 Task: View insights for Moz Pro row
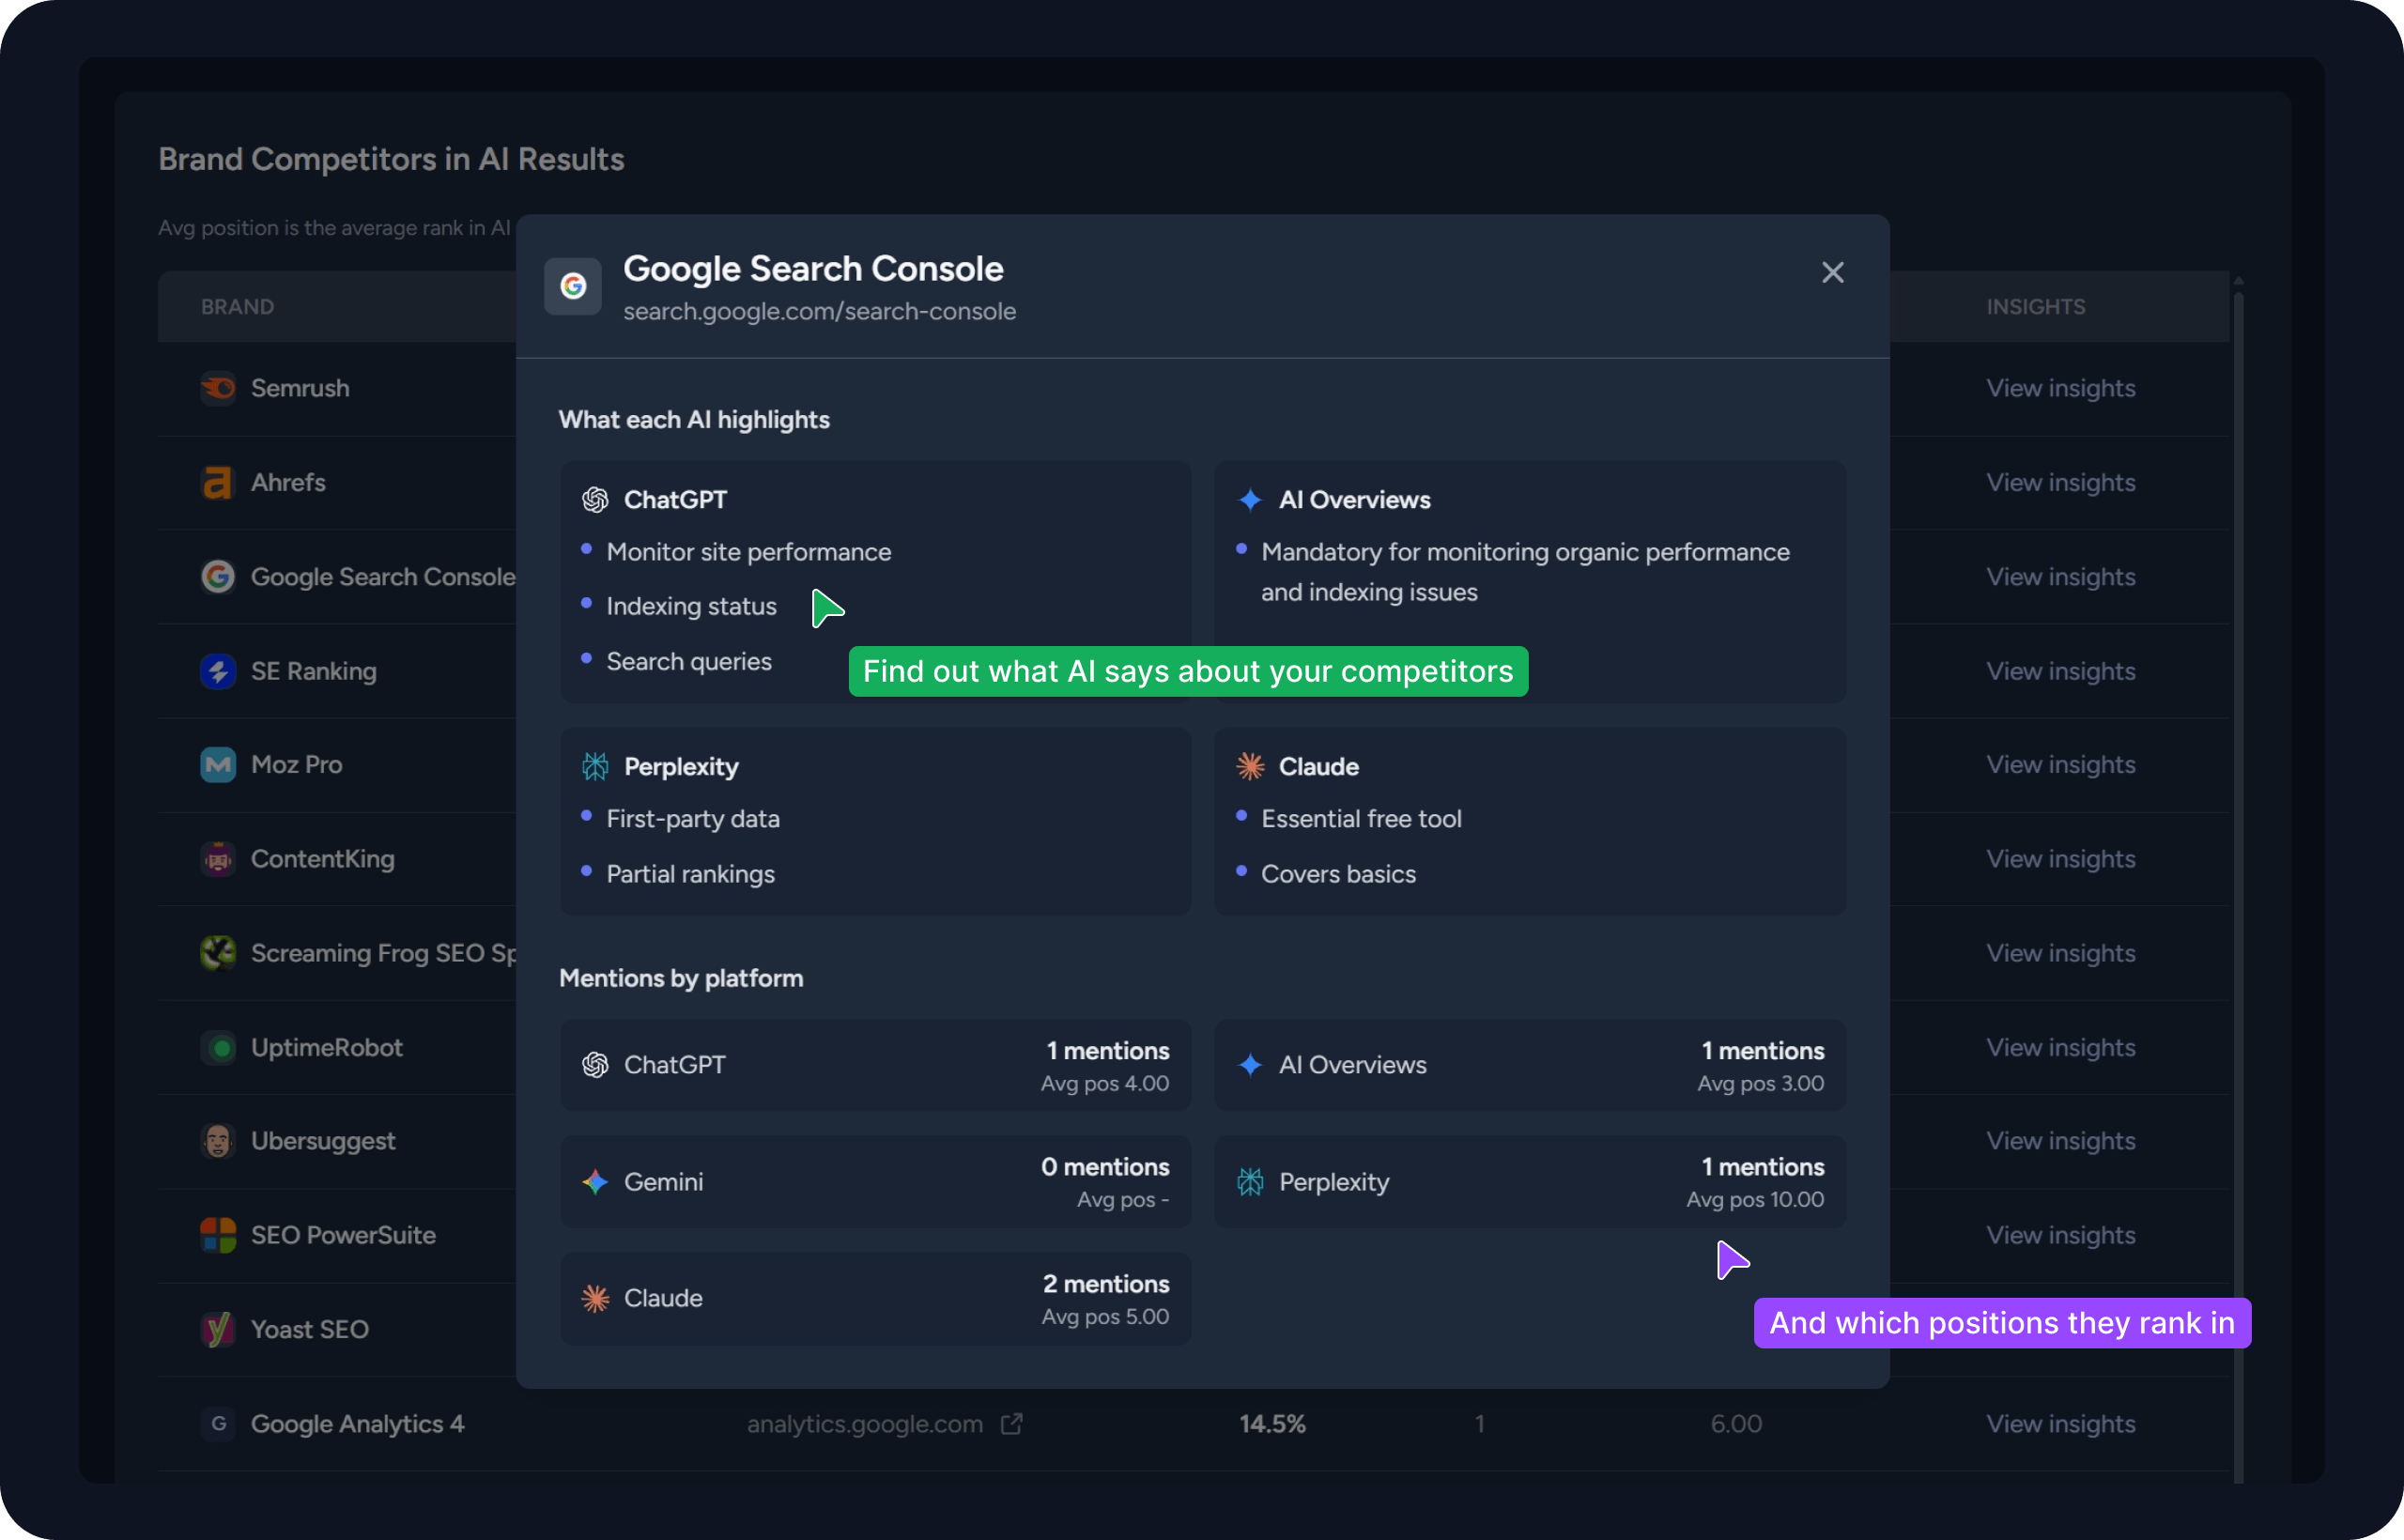(2060, 765)
